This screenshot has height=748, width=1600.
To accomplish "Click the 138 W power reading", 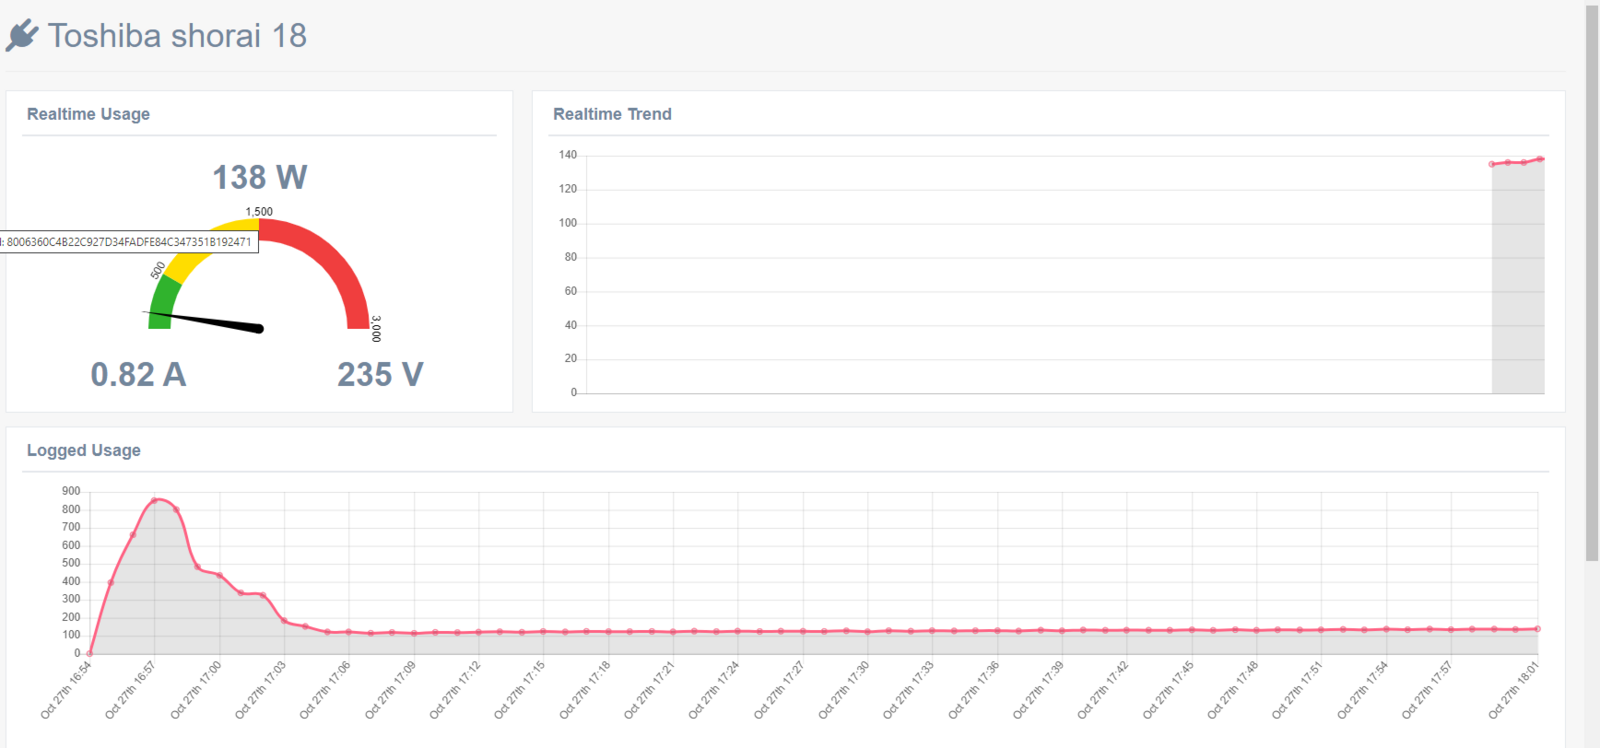I will pos(260,177).
